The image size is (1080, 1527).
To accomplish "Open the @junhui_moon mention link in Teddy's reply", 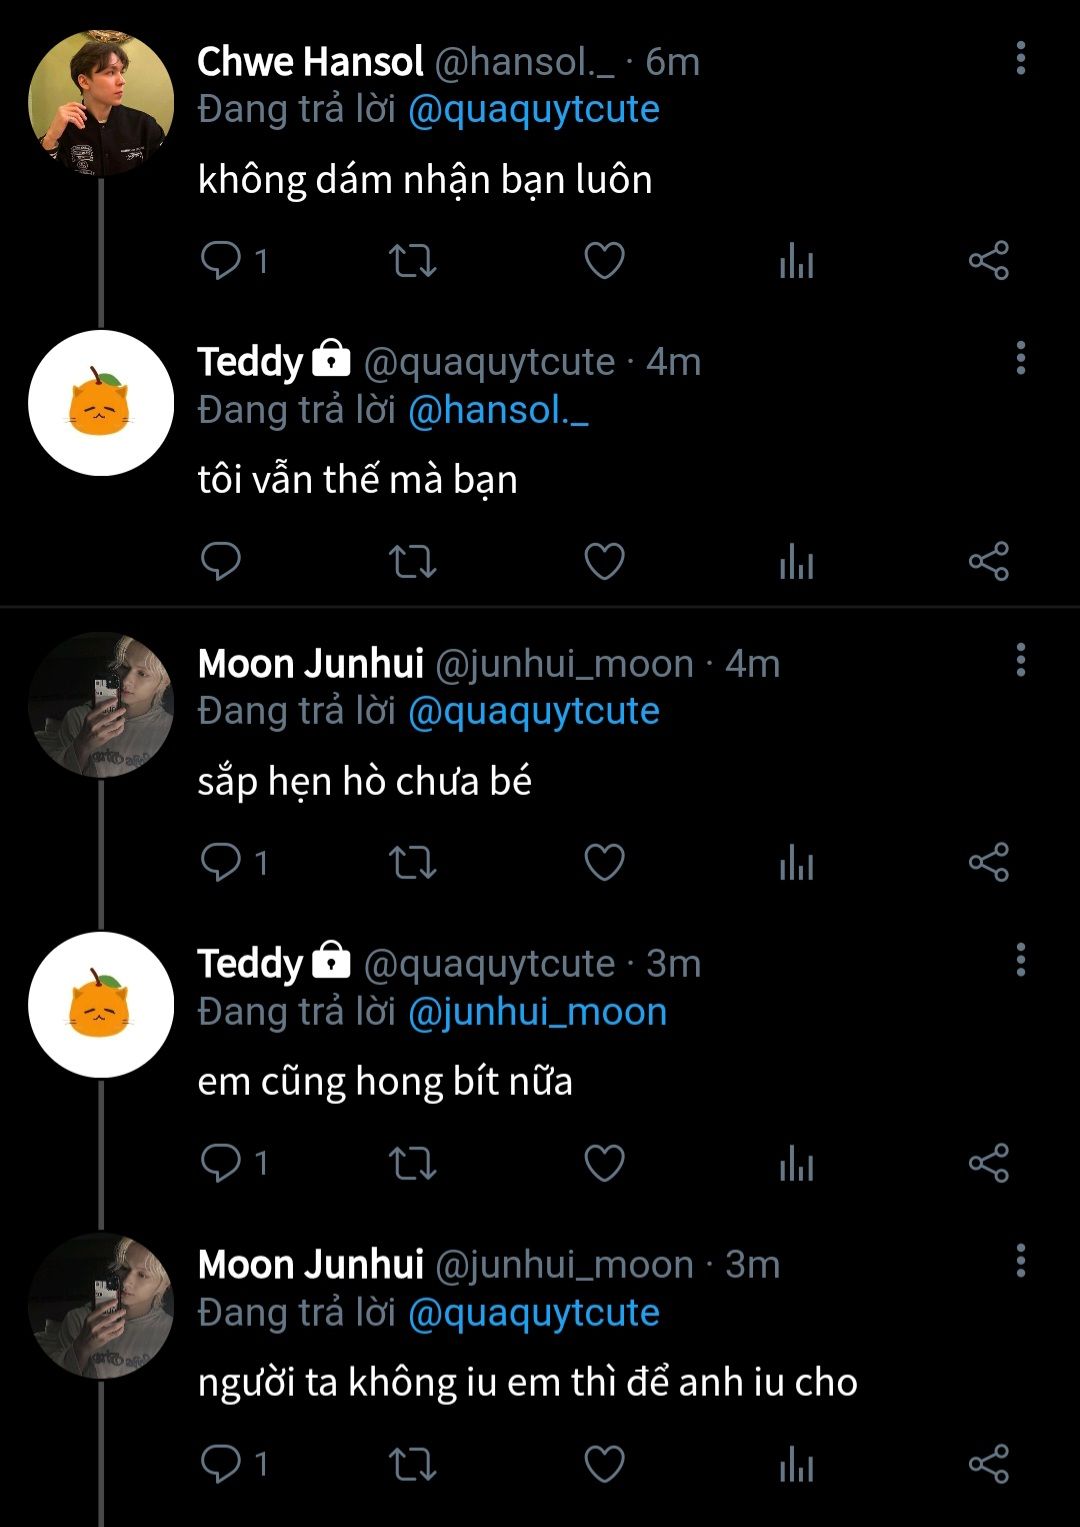I will (x=537, y=1012).
